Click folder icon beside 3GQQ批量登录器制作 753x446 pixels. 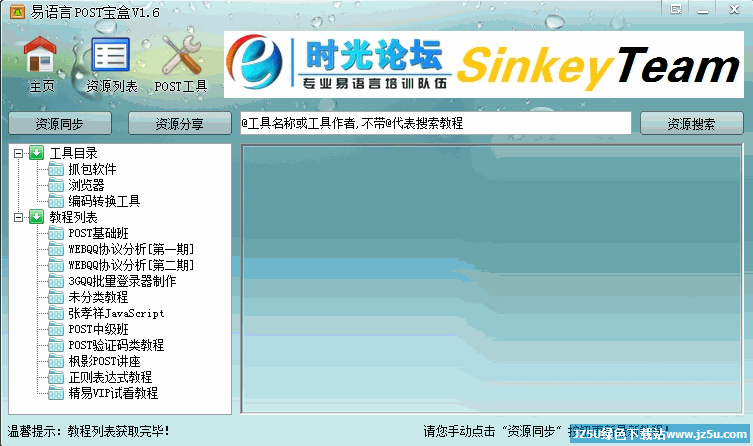pyautogui.click(x=56, y=281)
